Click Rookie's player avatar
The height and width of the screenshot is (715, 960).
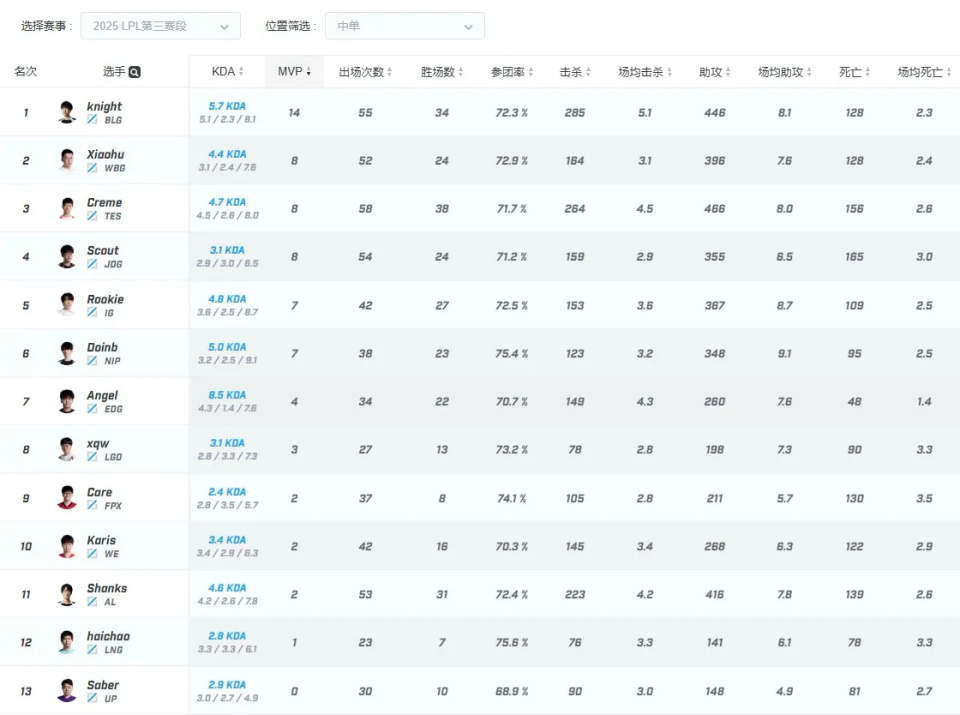[67, 305]
